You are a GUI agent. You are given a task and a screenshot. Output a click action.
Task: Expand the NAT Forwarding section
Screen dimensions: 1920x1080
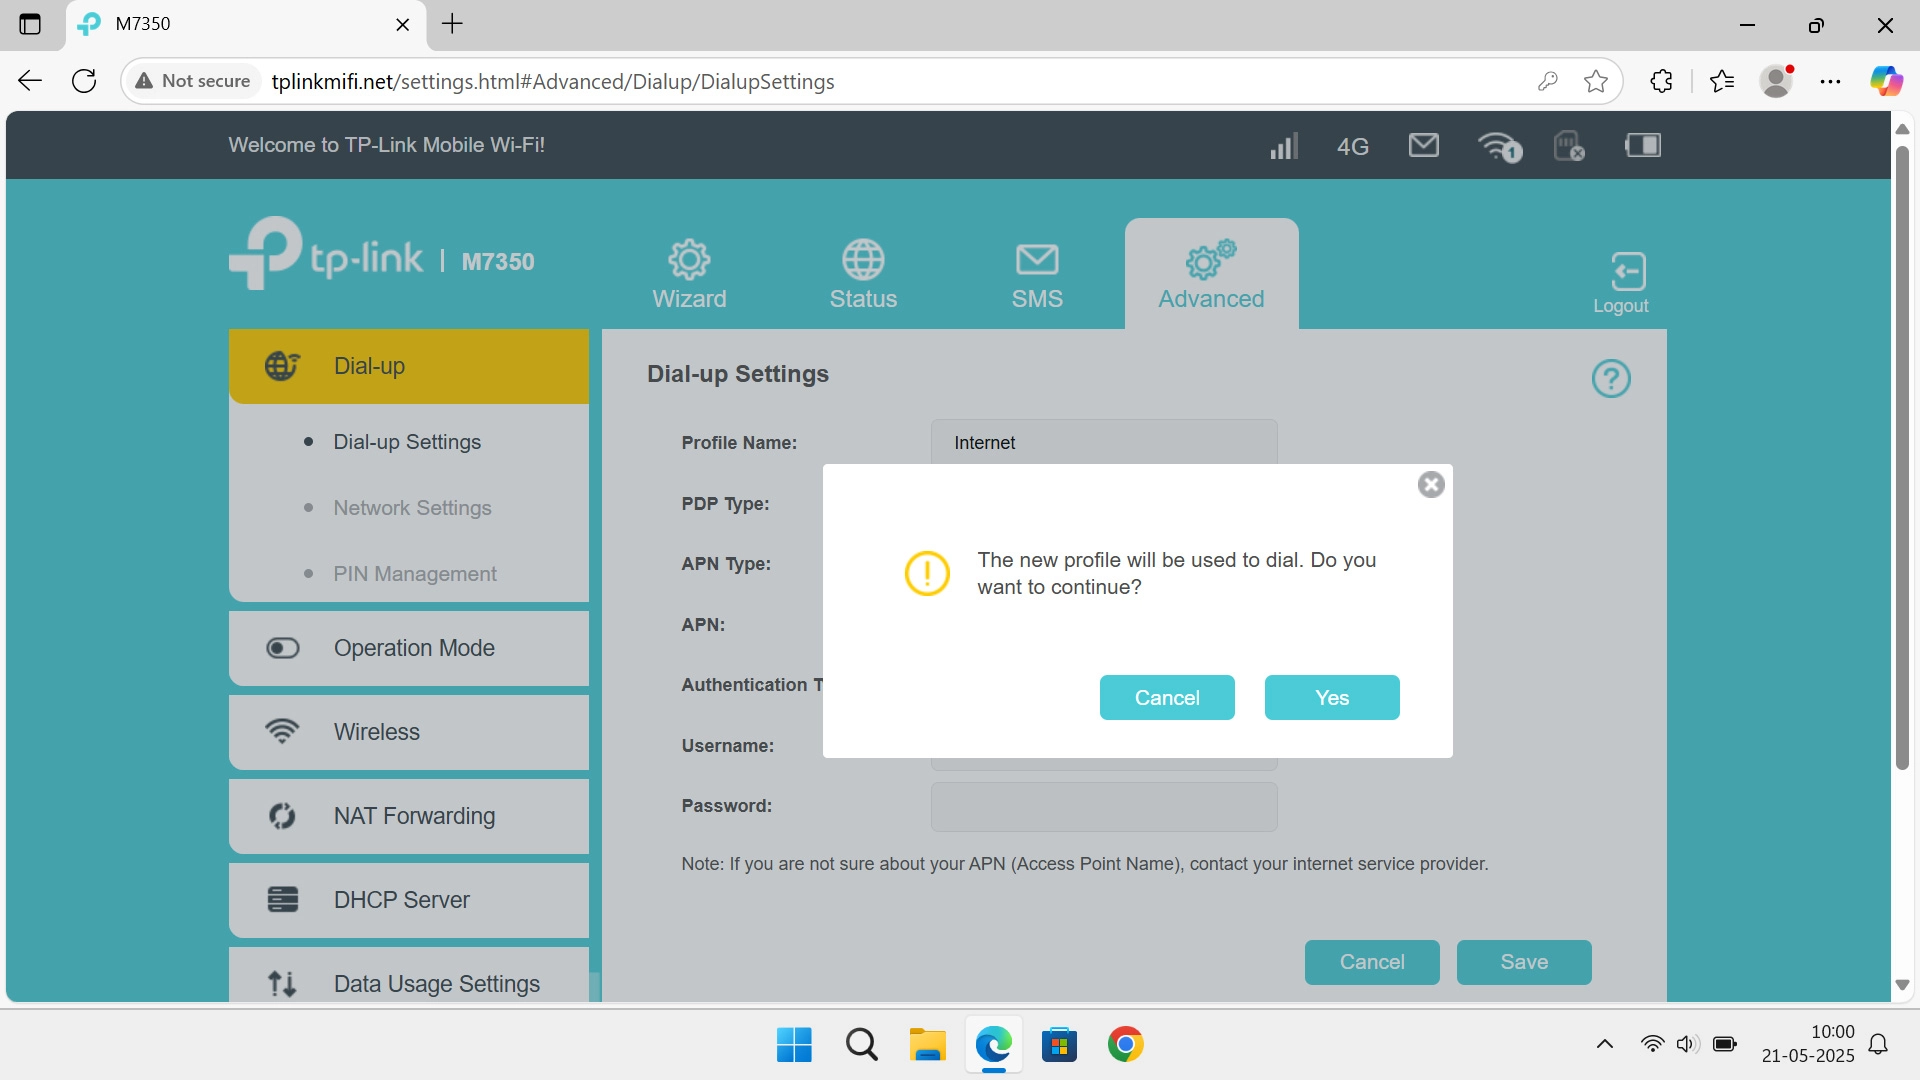(x=408, y=816)
